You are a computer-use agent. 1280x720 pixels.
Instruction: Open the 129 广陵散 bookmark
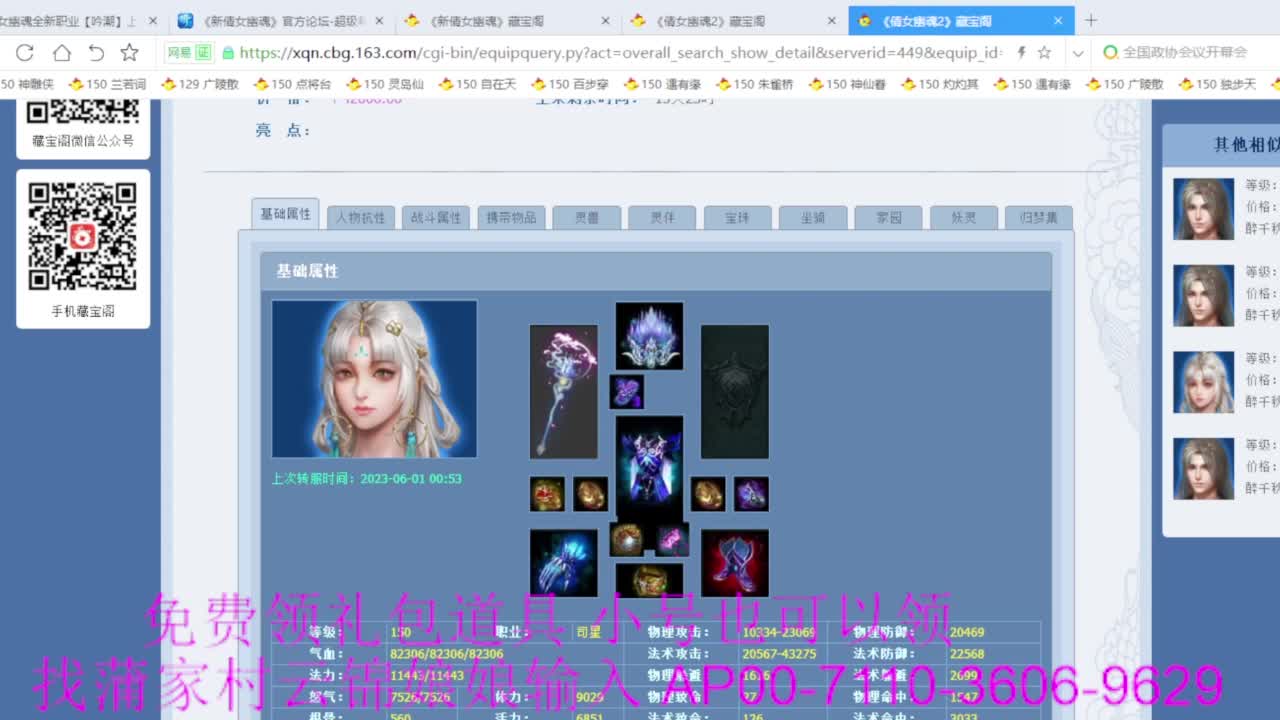pyautogui.click(x=200, y=85)
